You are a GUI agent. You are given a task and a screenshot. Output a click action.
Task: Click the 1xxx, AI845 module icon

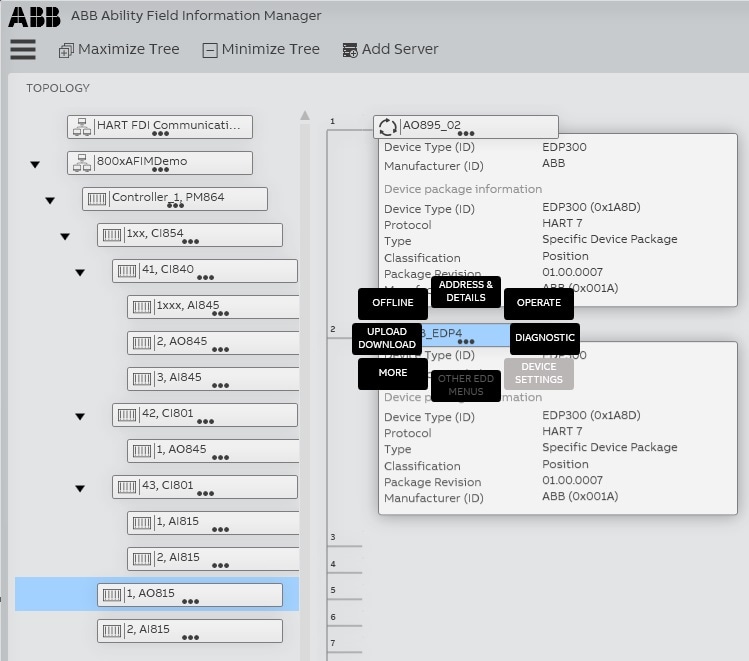(142, 307)
